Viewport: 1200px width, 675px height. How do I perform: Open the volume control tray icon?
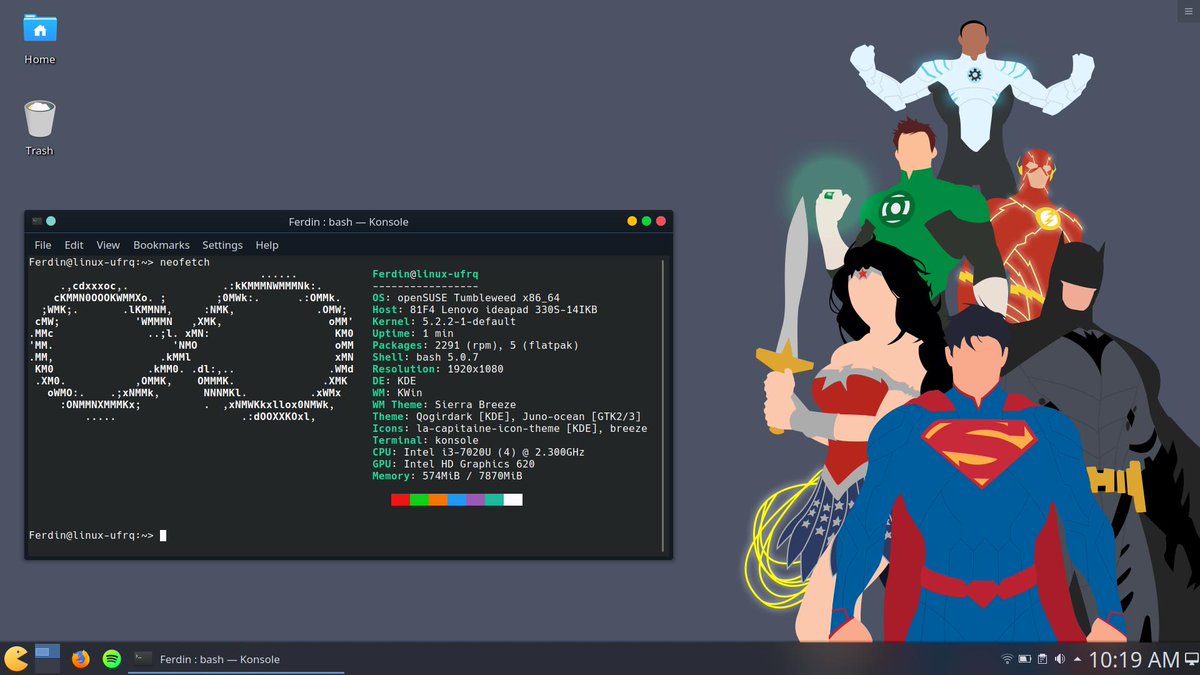tap(1059, 659)
